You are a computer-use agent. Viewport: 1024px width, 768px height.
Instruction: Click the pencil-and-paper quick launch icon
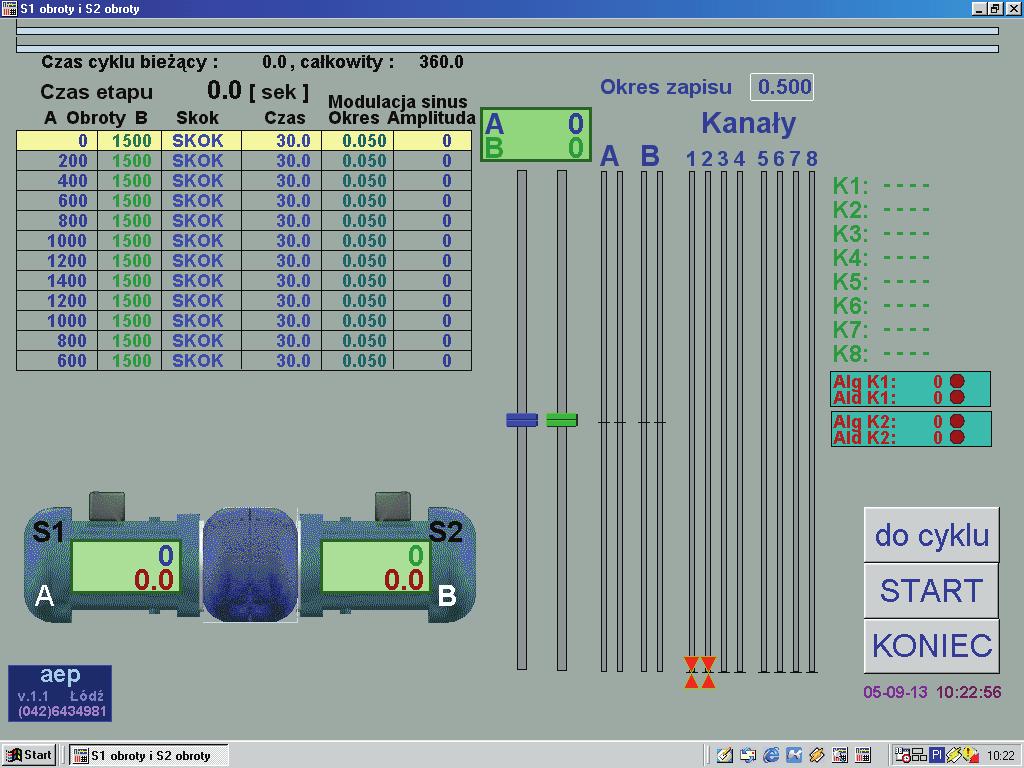(x=725, y=755)
